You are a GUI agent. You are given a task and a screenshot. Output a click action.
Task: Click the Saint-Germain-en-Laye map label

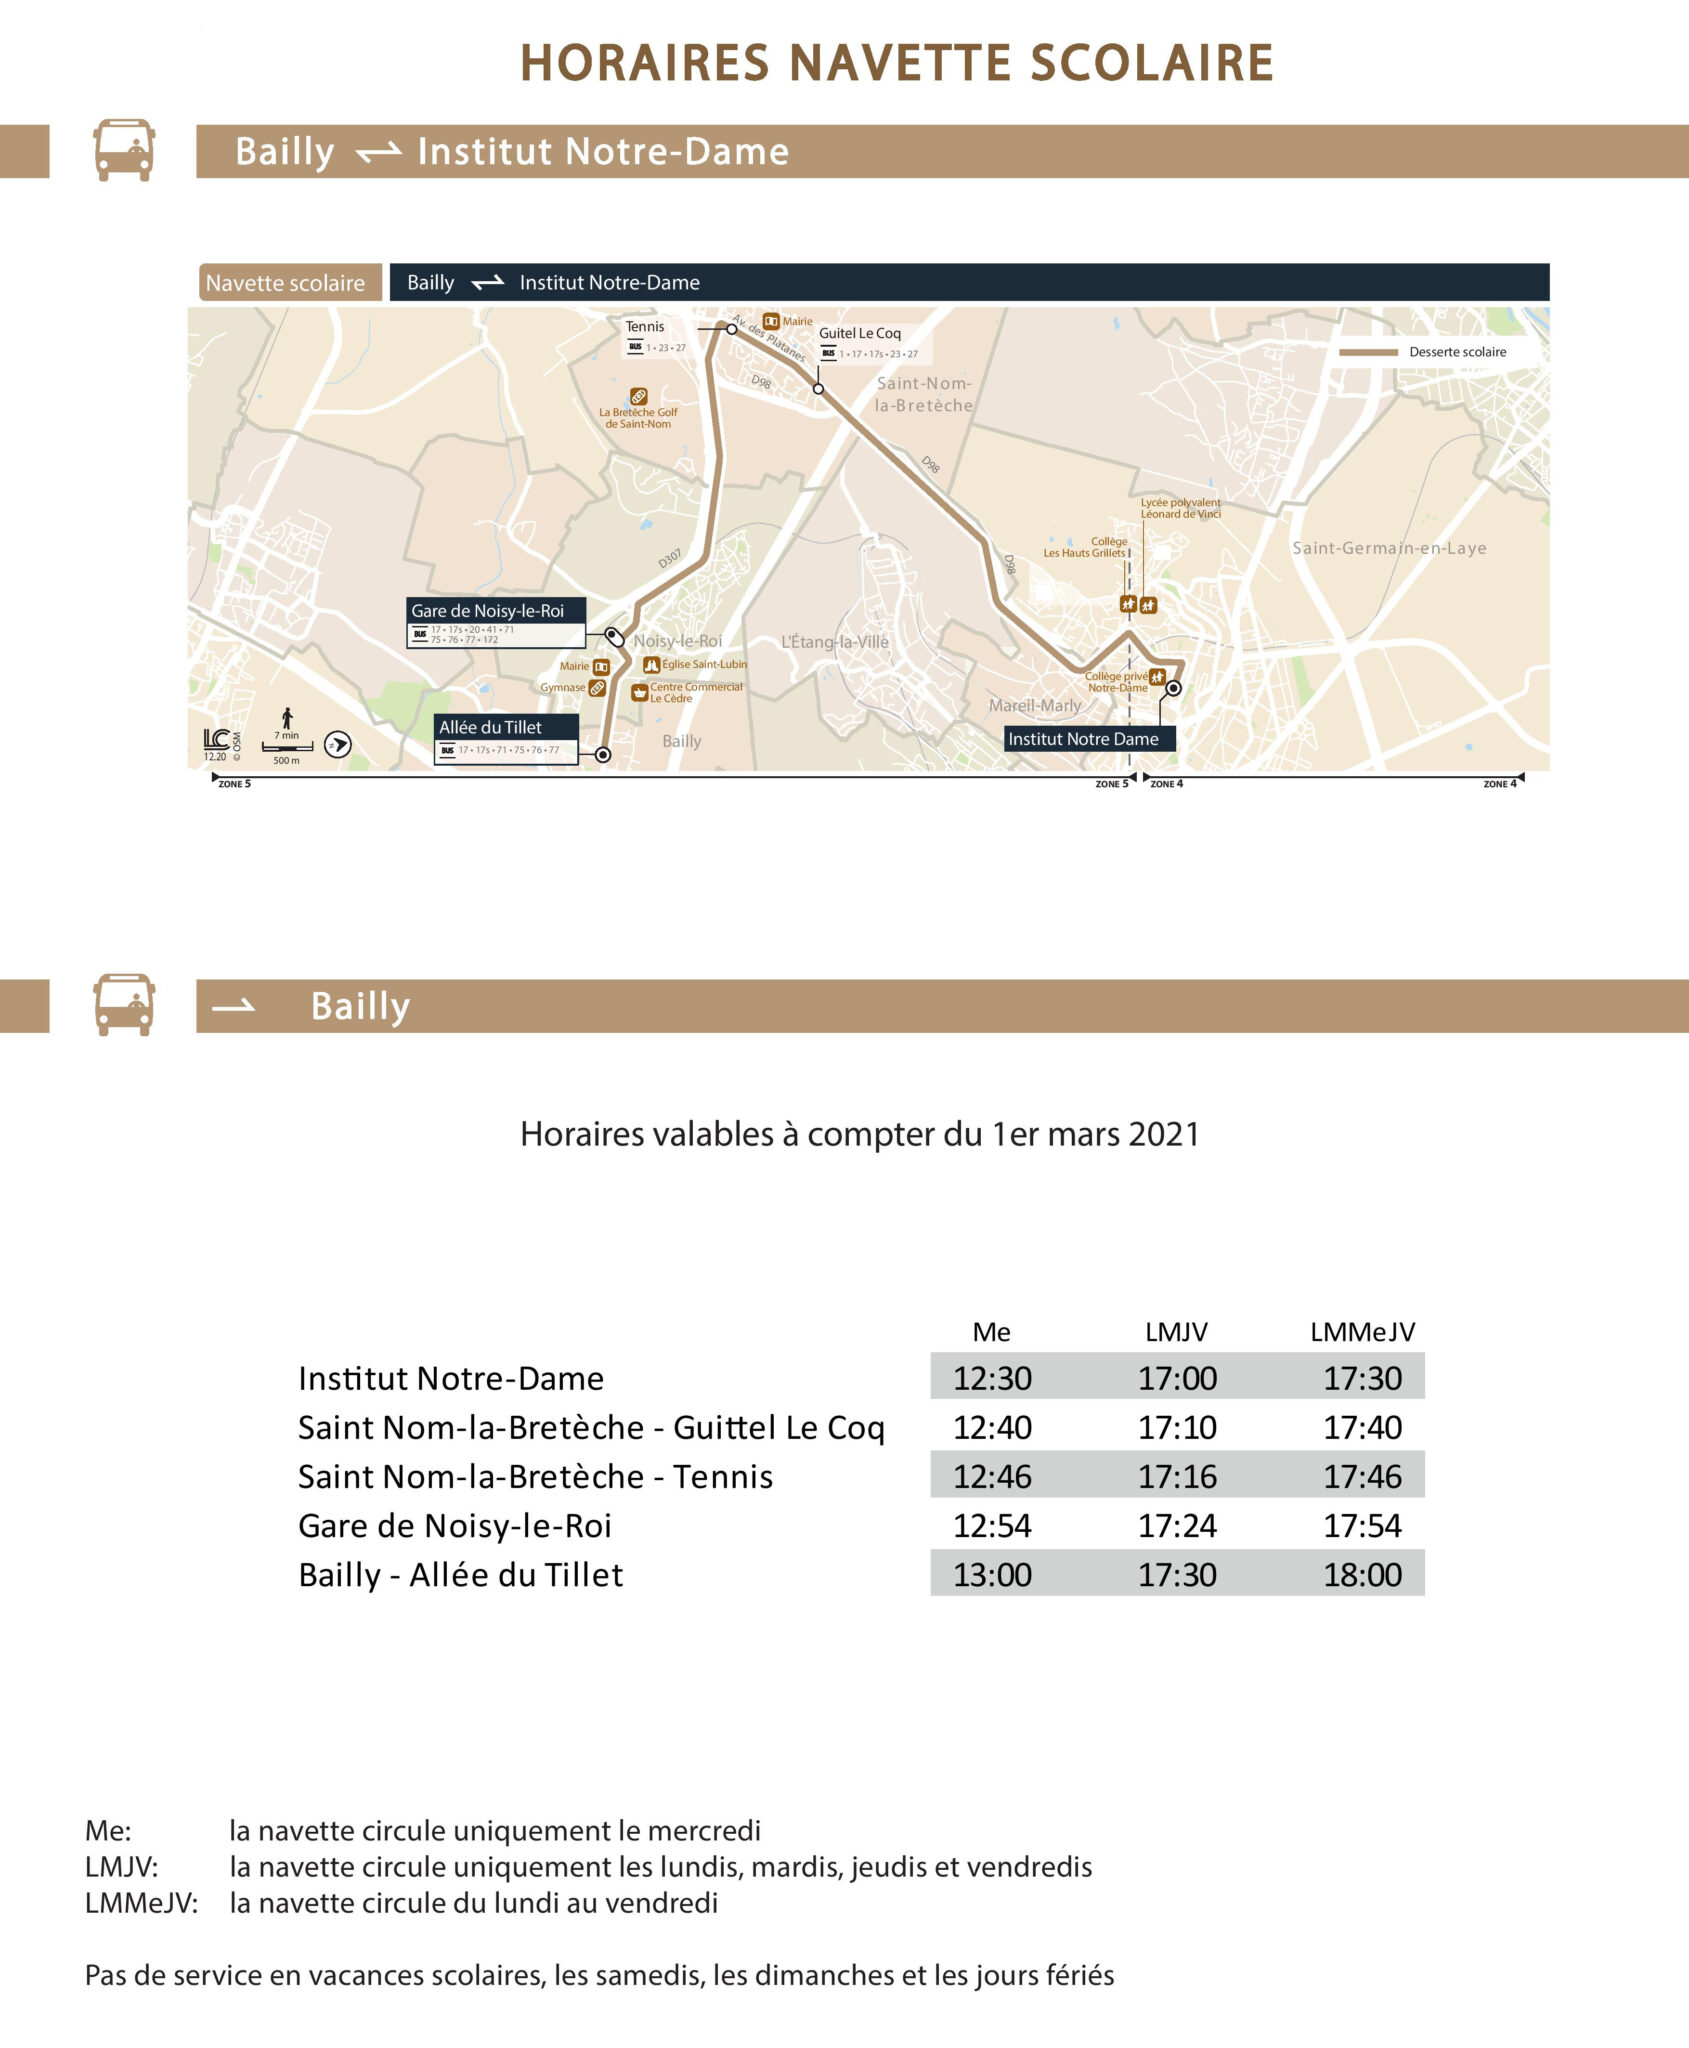[1389, 548]
